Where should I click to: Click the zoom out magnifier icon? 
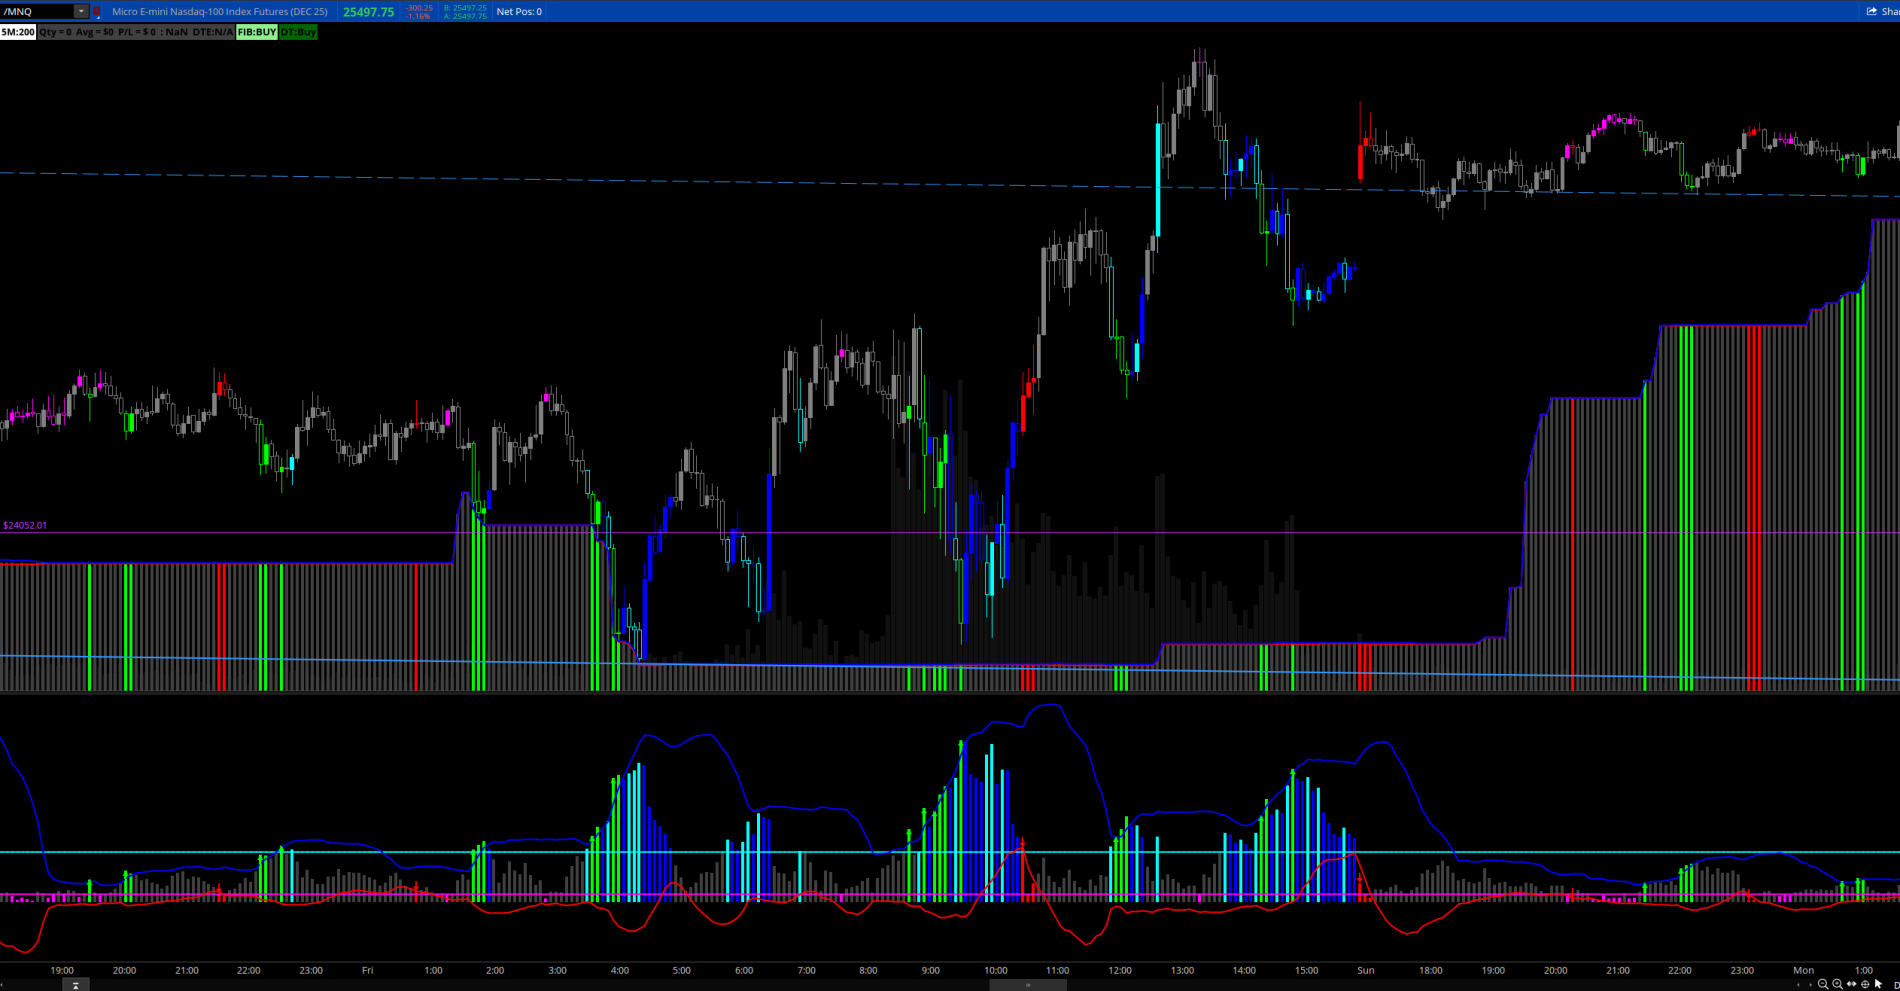coord(1823,984)
